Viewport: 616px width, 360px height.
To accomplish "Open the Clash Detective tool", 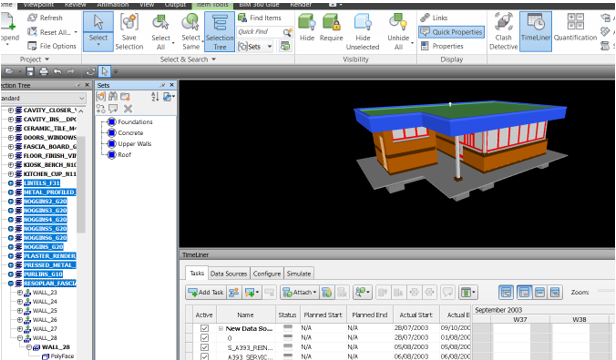I will [x=503, y=31].
